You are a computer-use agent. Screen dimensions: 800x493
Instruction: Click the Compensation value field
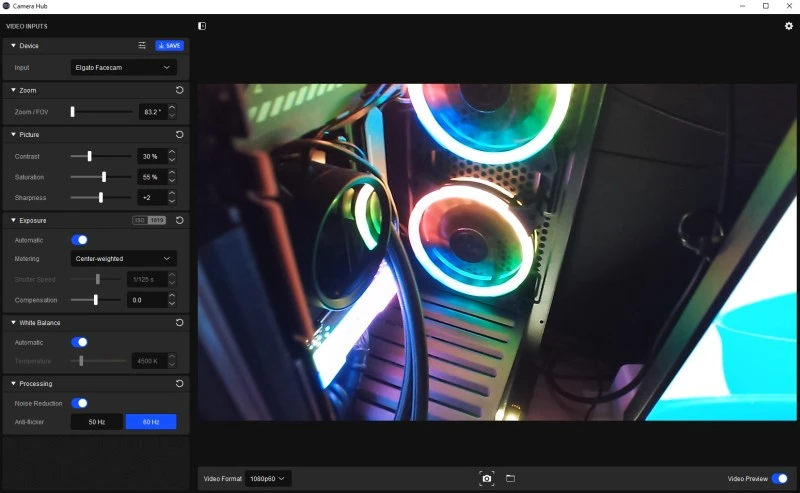(146, 300)
